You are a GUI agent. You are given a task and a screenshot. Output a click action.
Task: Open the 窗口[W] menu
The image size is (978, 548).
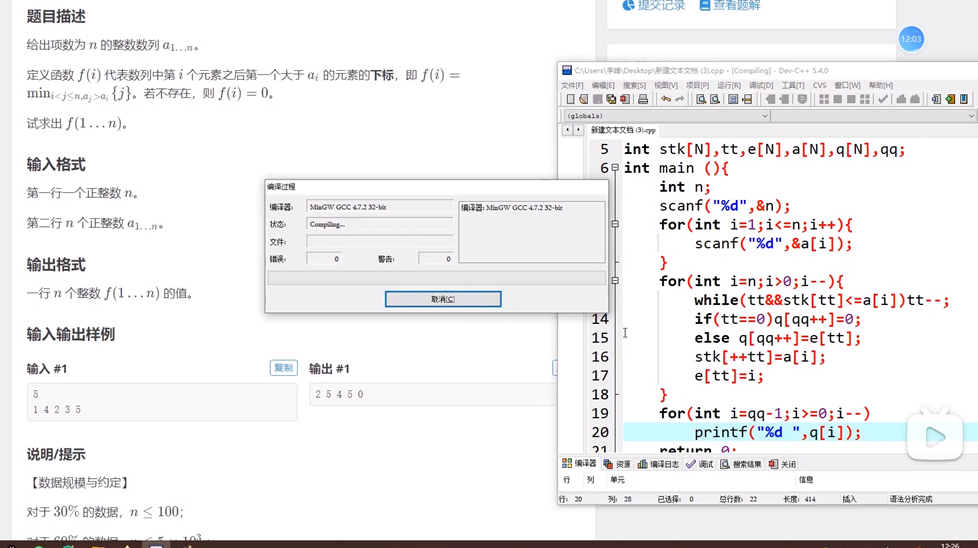pos(846,85)
